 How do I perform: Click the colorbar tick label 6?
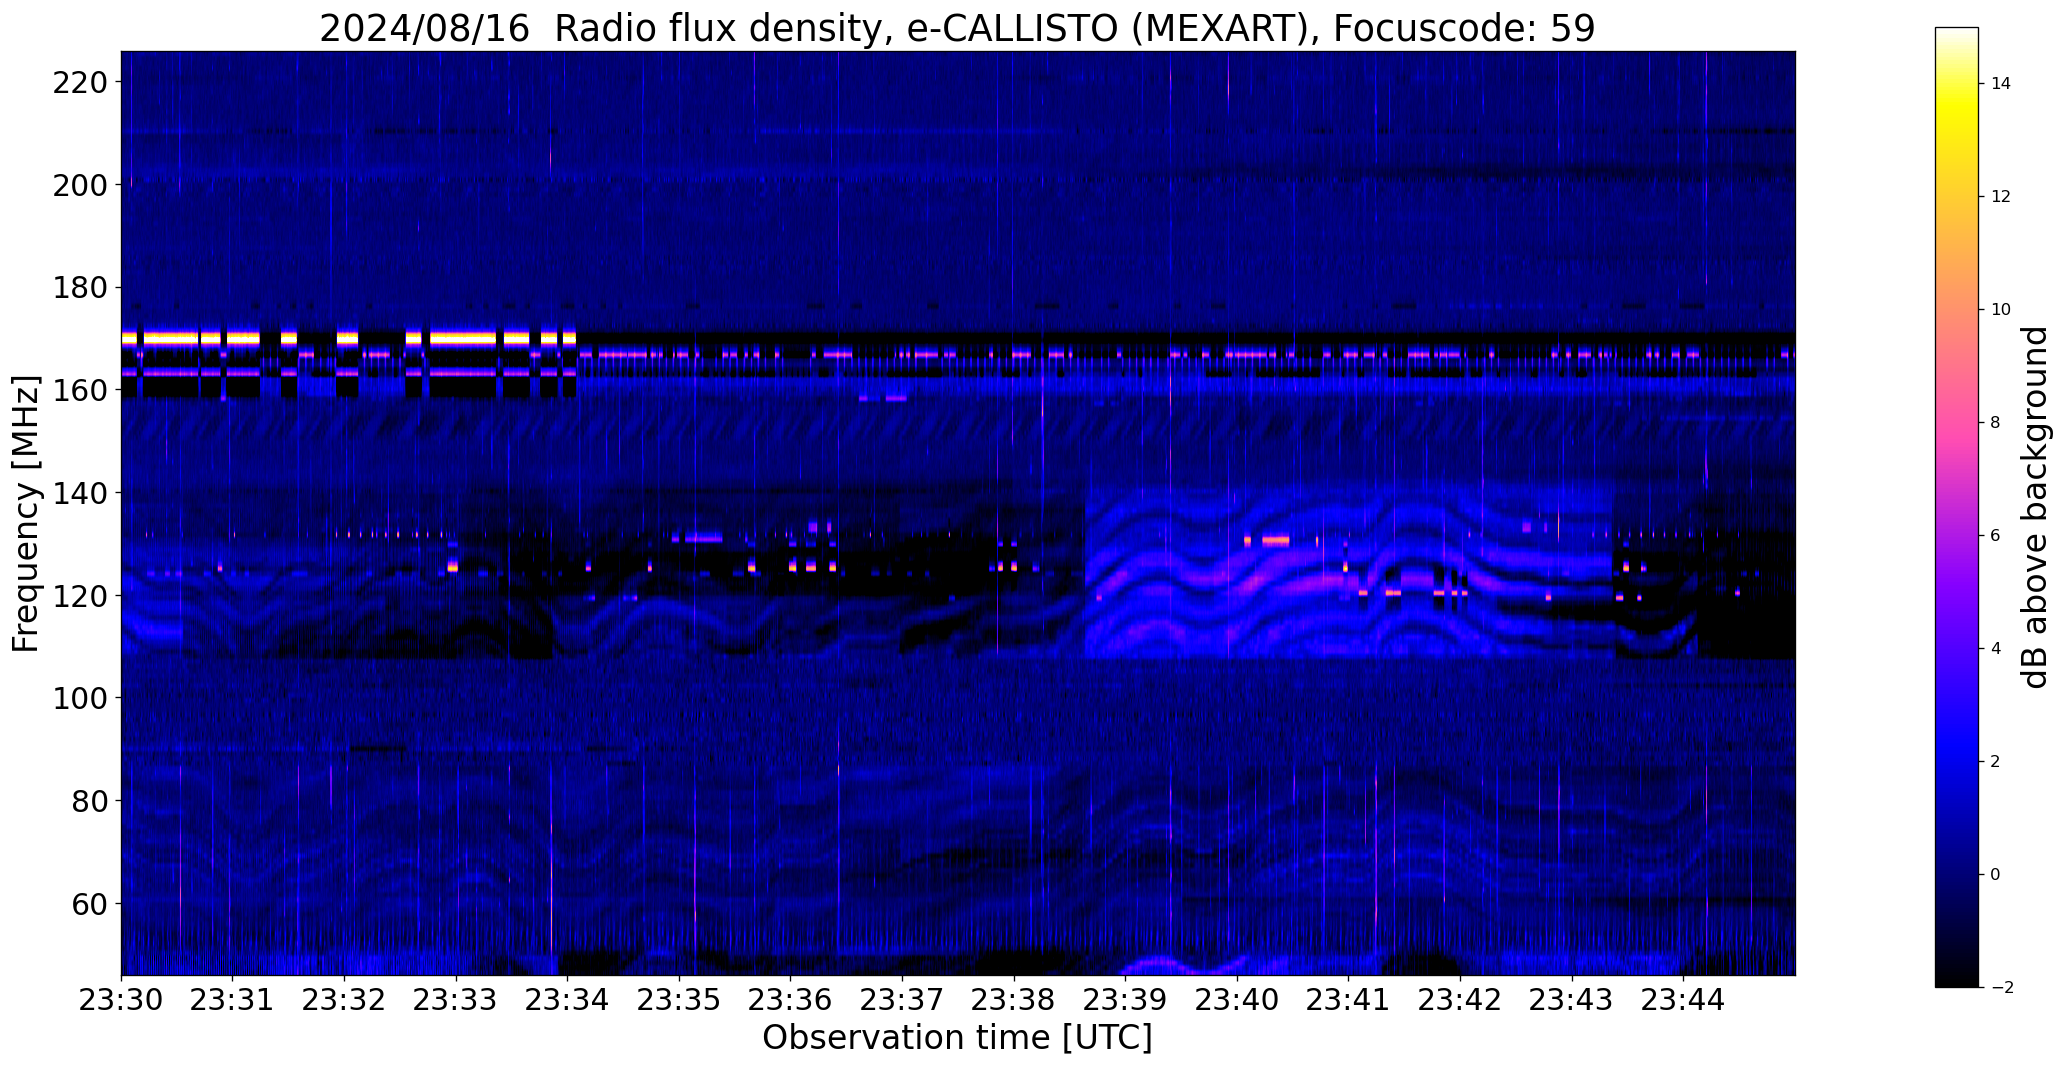pos(1995,536)
